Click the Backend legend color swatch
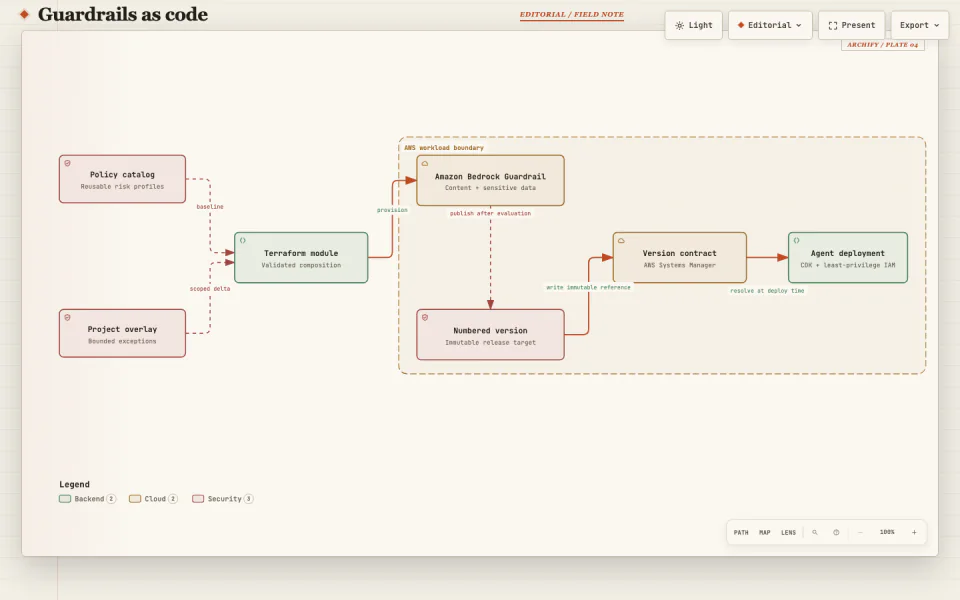This screenshot has width=960, height=600. point(65,499)
